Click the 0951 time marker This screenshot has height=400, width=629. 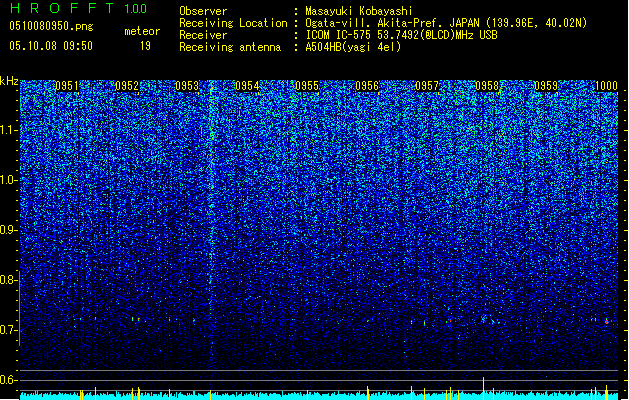67,86
